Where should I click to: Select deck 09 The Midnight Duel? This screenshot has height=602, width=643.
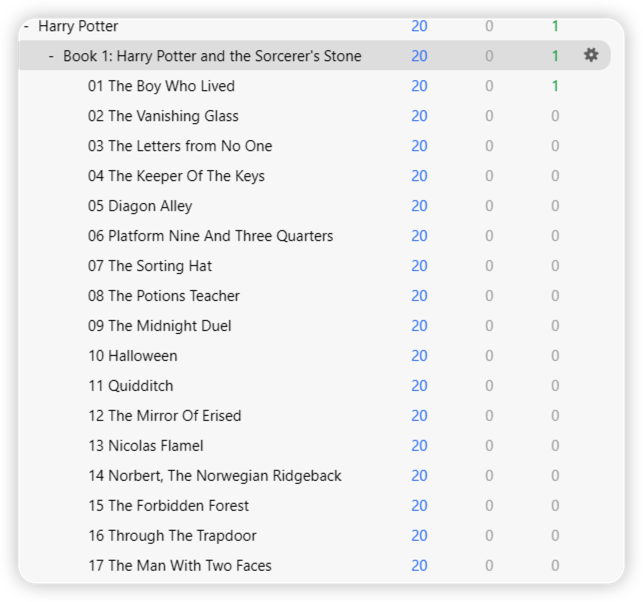point(160,326)
